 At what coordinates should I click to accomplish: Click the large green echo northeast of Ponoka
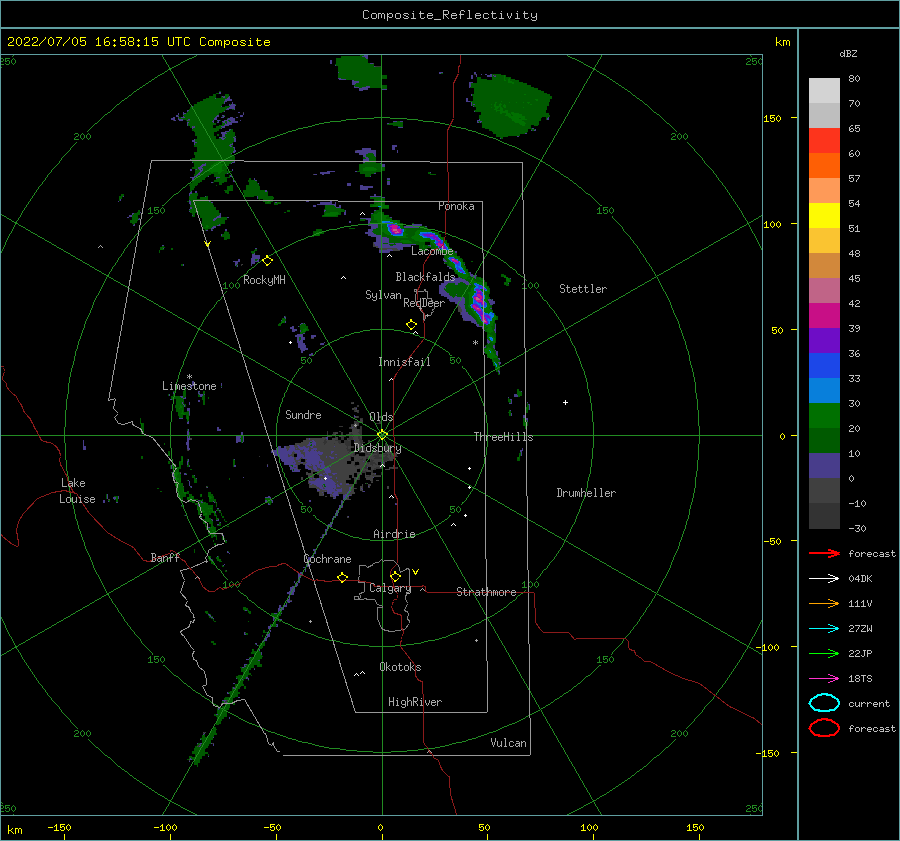[x=510, y=106]
